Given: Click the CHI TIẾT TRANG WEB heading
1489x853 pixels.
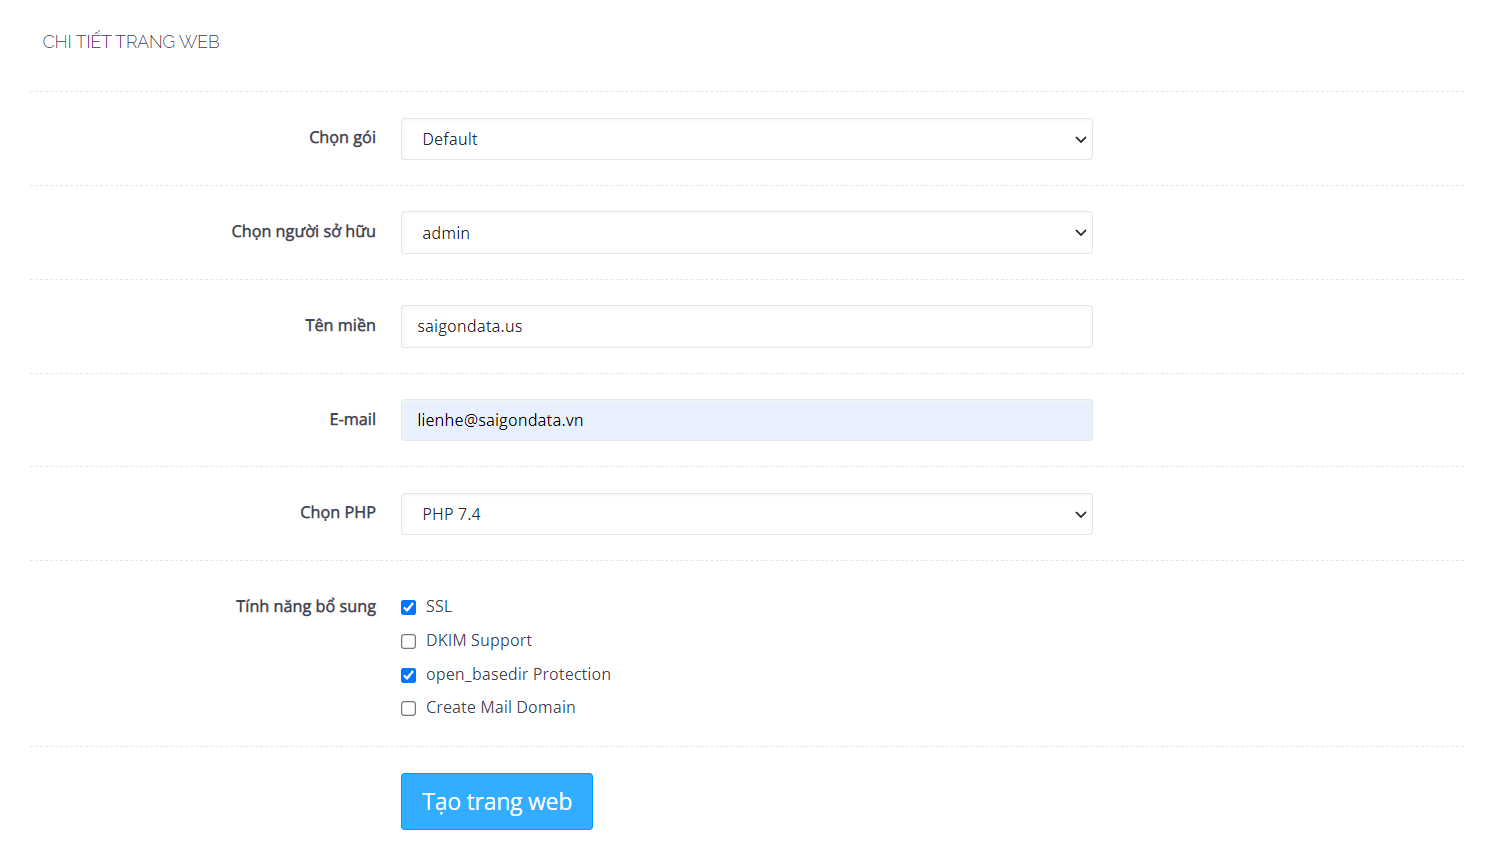Looking at the screenshot, I should click(x=131, y=41).
